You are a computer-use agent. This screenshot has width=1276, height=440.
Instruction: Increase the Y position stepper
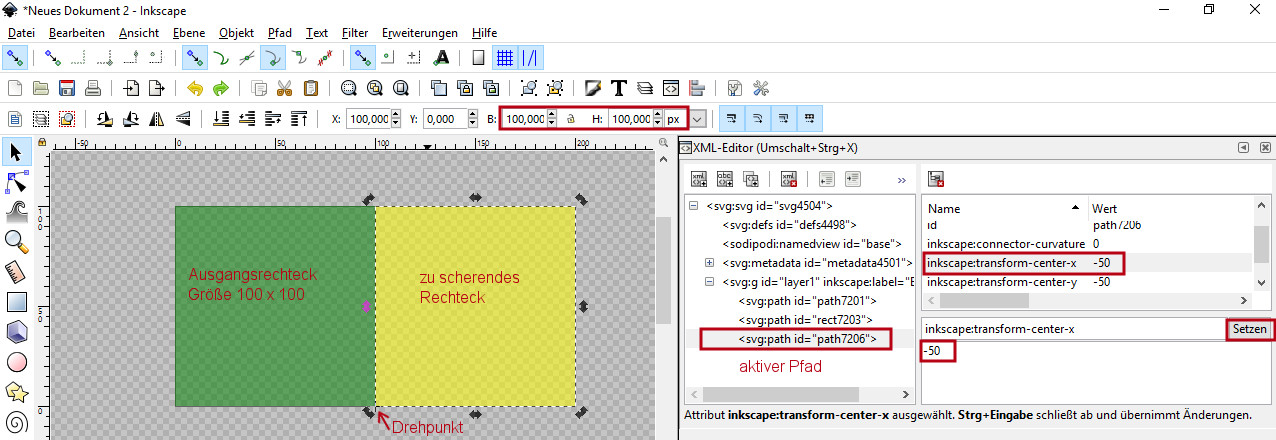[472, 115]
